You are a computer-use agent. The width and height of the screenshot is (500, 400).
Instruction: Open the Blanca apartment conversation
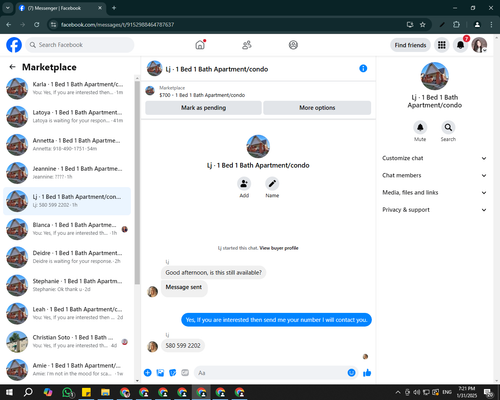coord(67,229)
